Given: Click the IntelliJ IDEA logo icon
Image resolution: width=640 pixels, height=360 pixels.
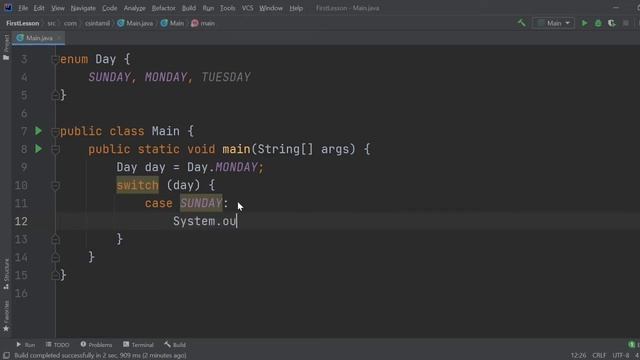Looking at the screenshot, I should tap(8, 8).
